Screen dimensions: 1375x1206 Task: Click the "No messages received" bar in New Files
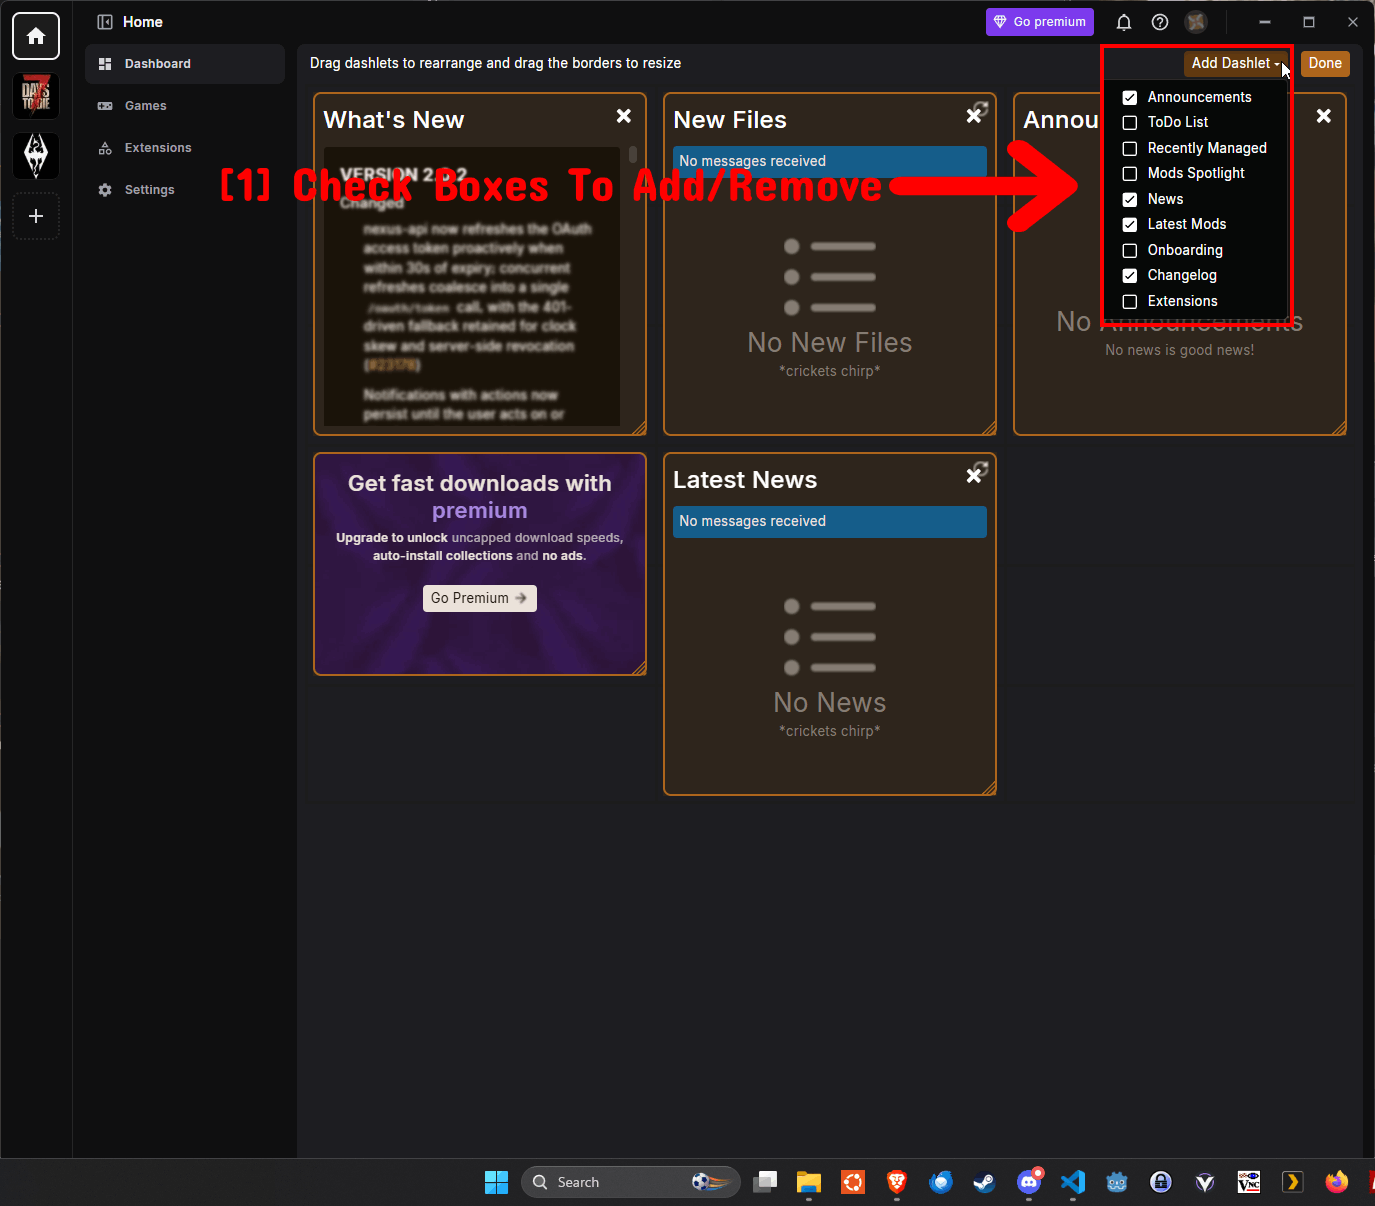click(x=830, y=162)
